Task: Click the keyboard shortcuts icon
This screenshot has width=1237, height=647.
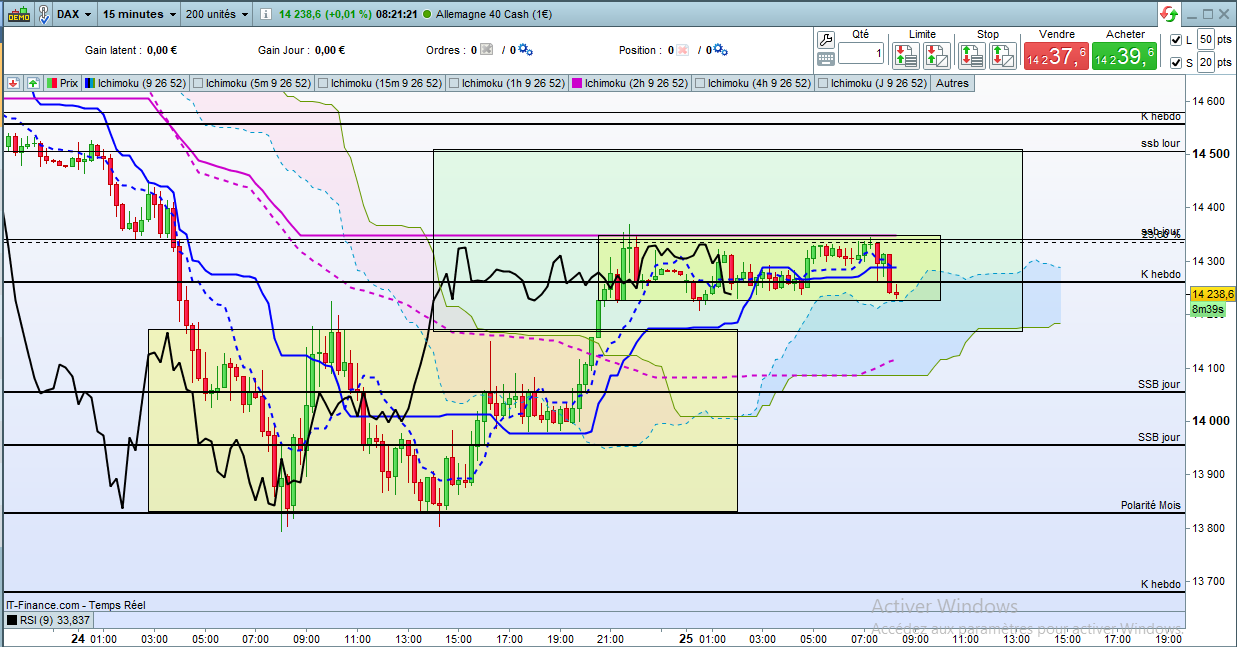Action: point(826,59)
